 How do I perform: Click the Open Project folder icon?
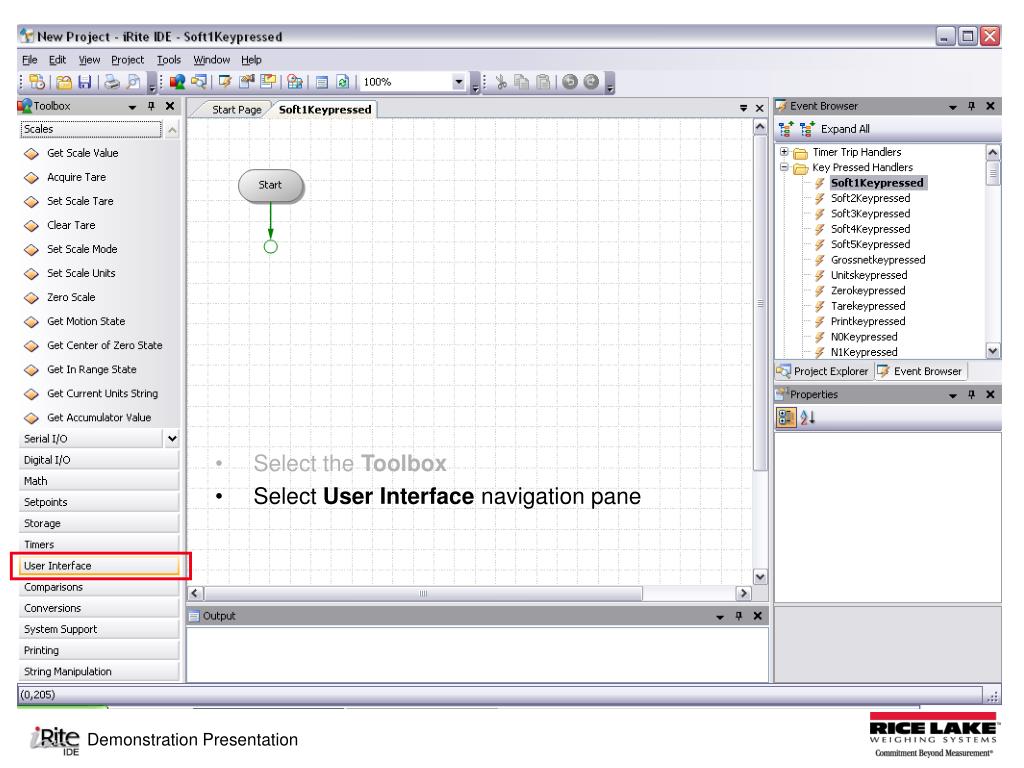tap(64, 82)
